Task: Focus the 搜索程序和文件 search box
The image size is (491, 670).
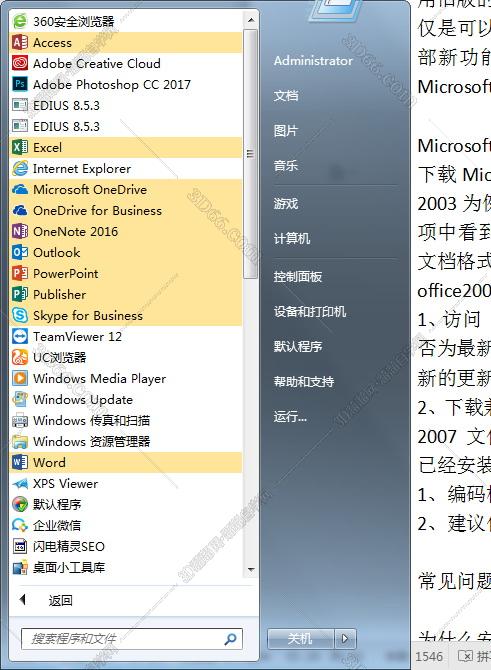Action: point(132,639)
